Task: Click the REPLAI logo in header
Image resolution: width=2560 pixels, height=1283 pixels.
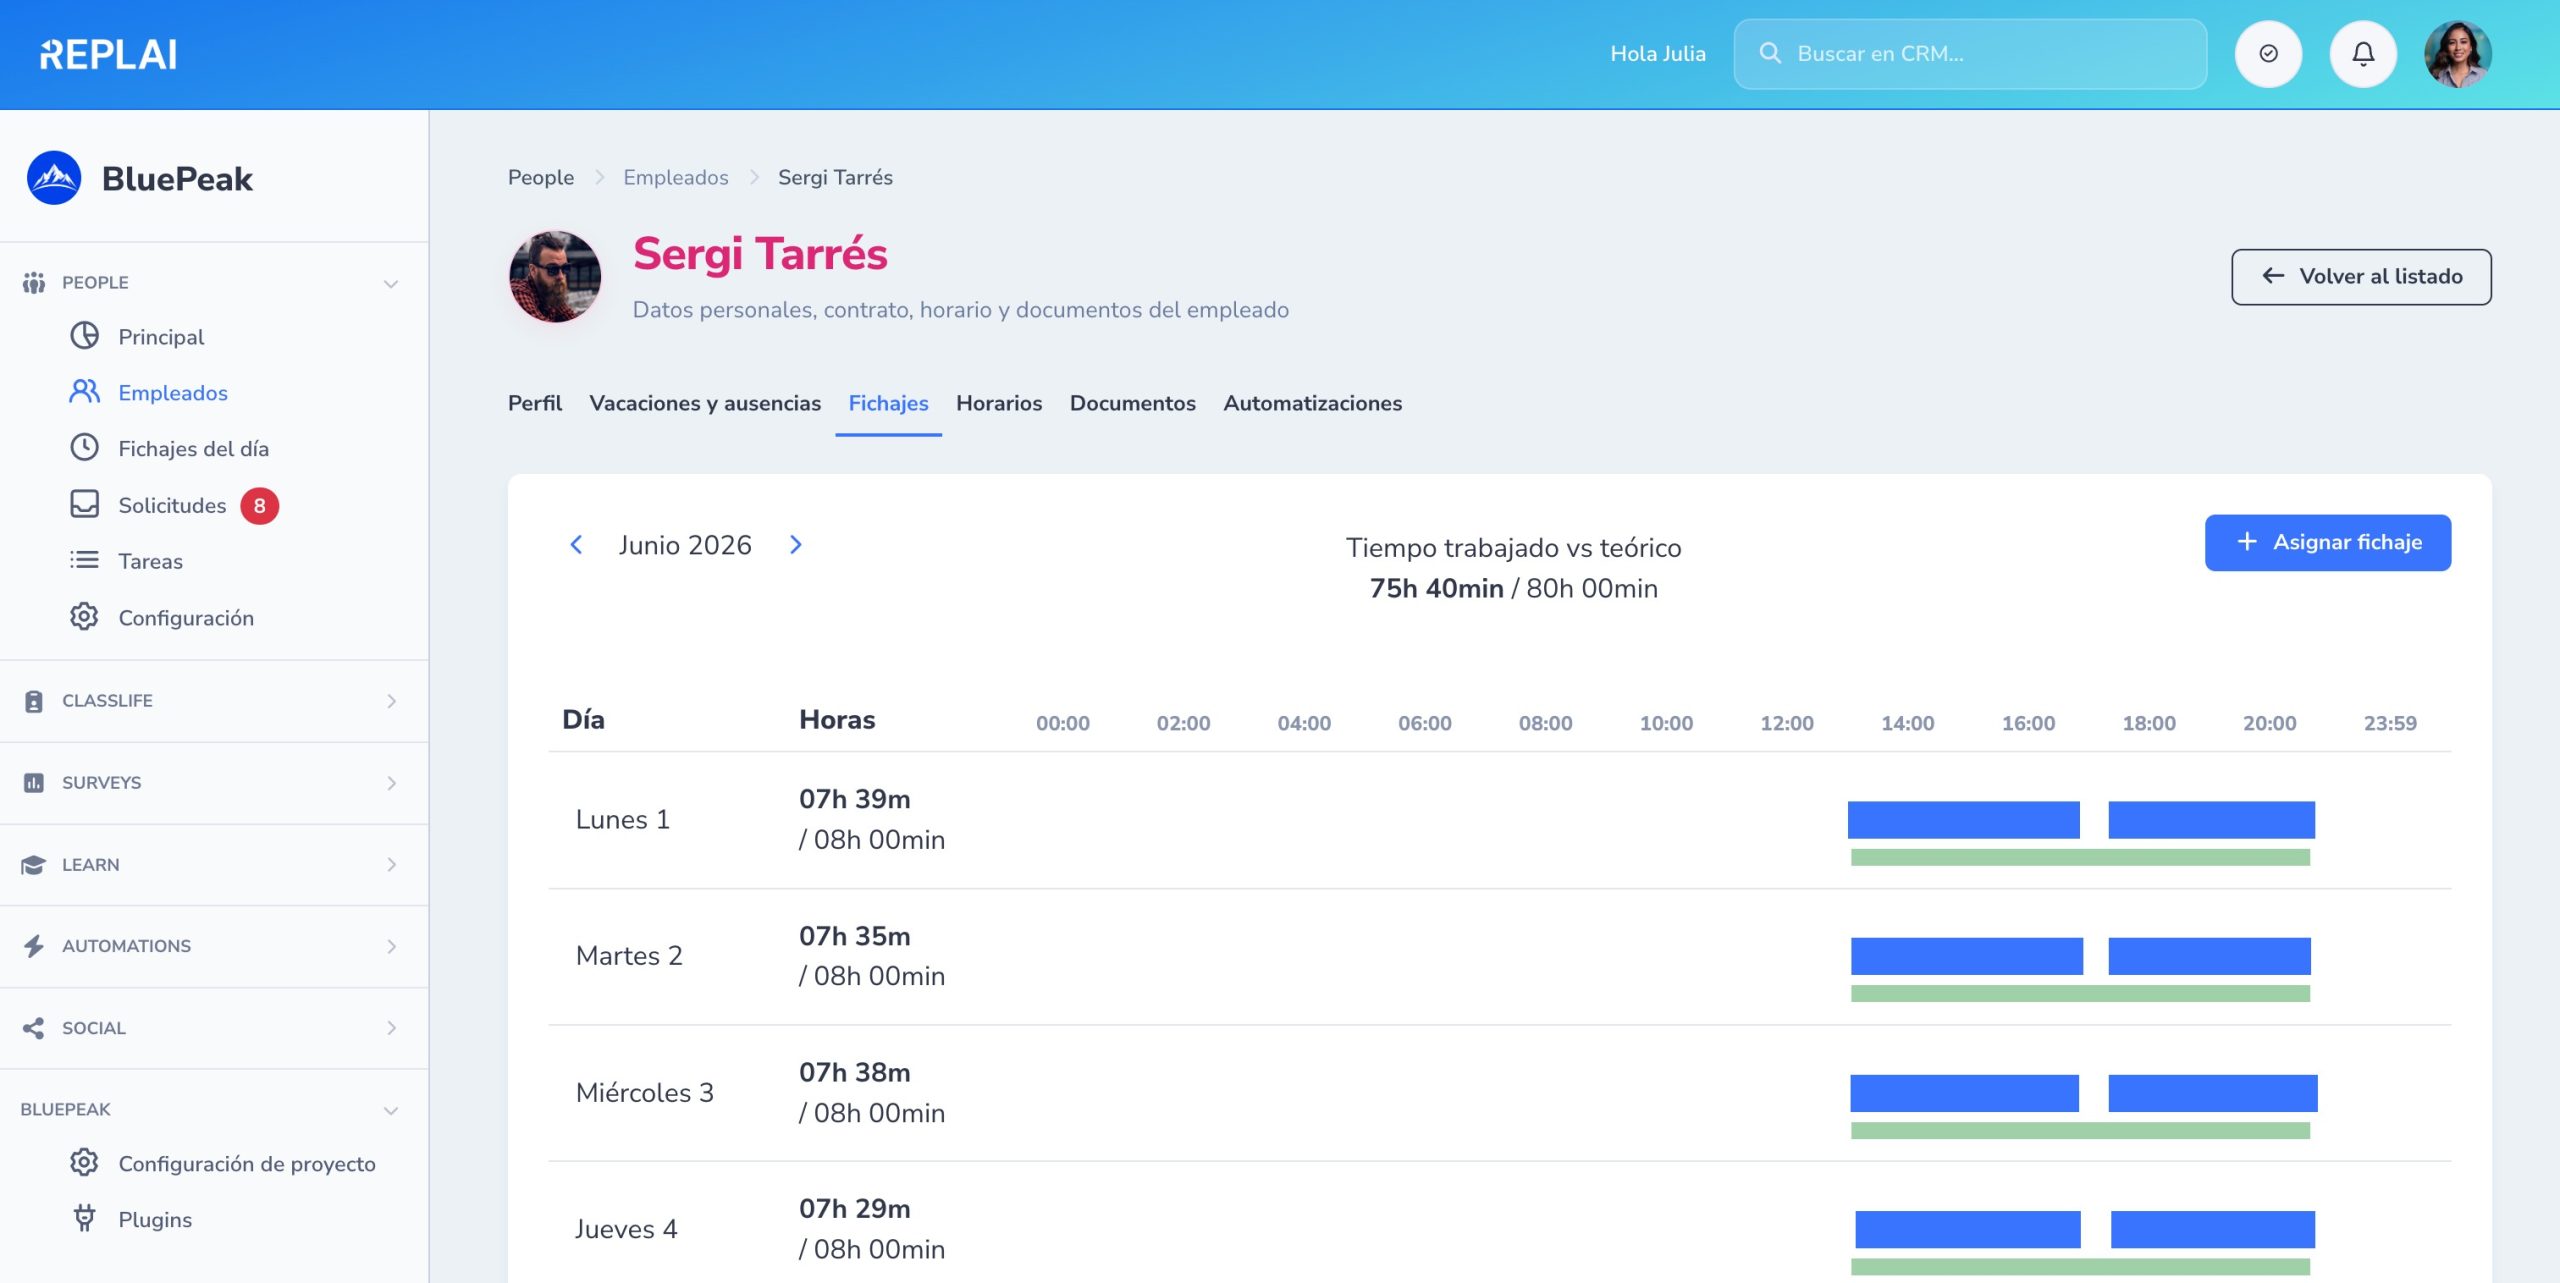Action: pos(108,54)
